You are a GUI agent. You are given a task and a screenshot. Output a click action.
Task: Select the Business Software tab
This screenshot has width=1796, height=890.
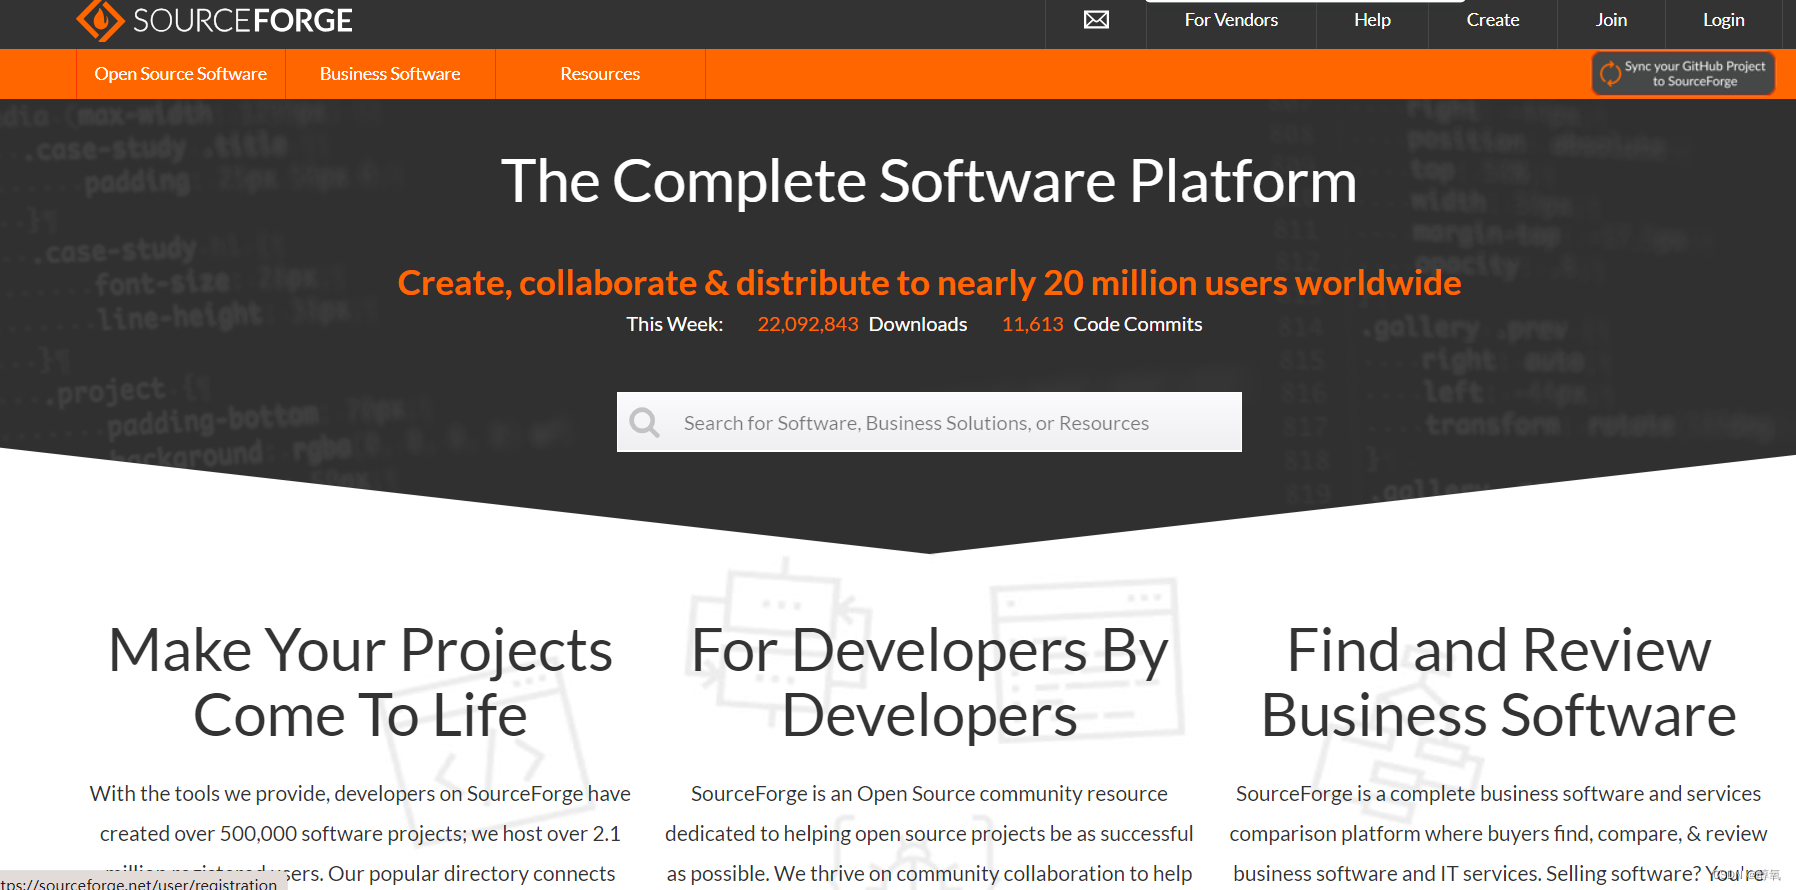pos(390,74)
